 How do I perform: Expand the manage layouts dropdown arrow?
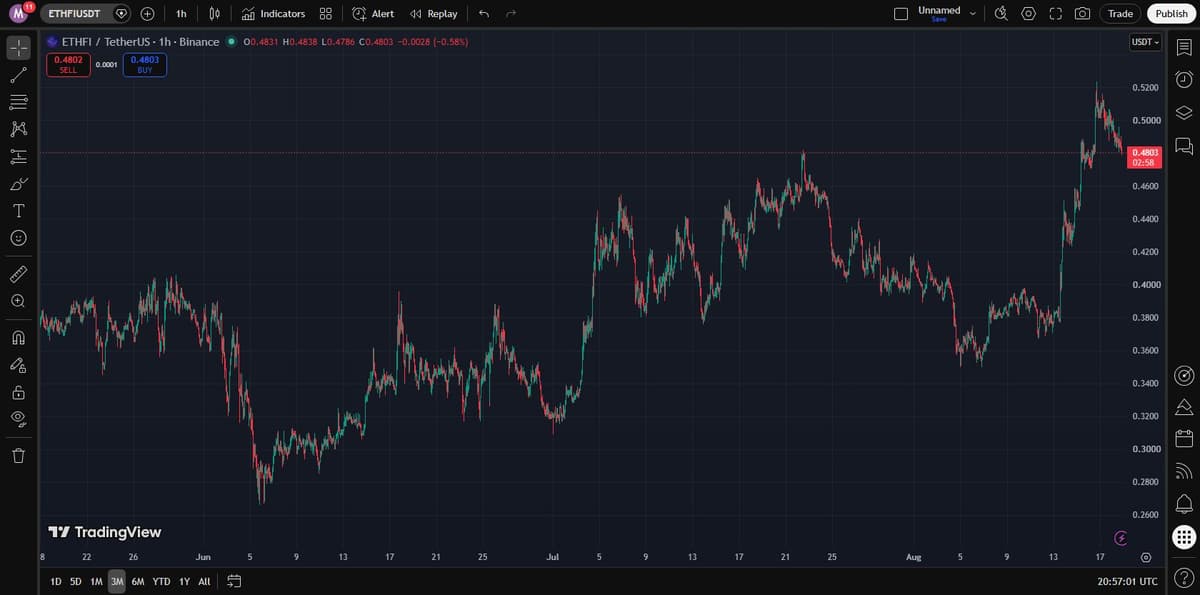coord(972,14)
